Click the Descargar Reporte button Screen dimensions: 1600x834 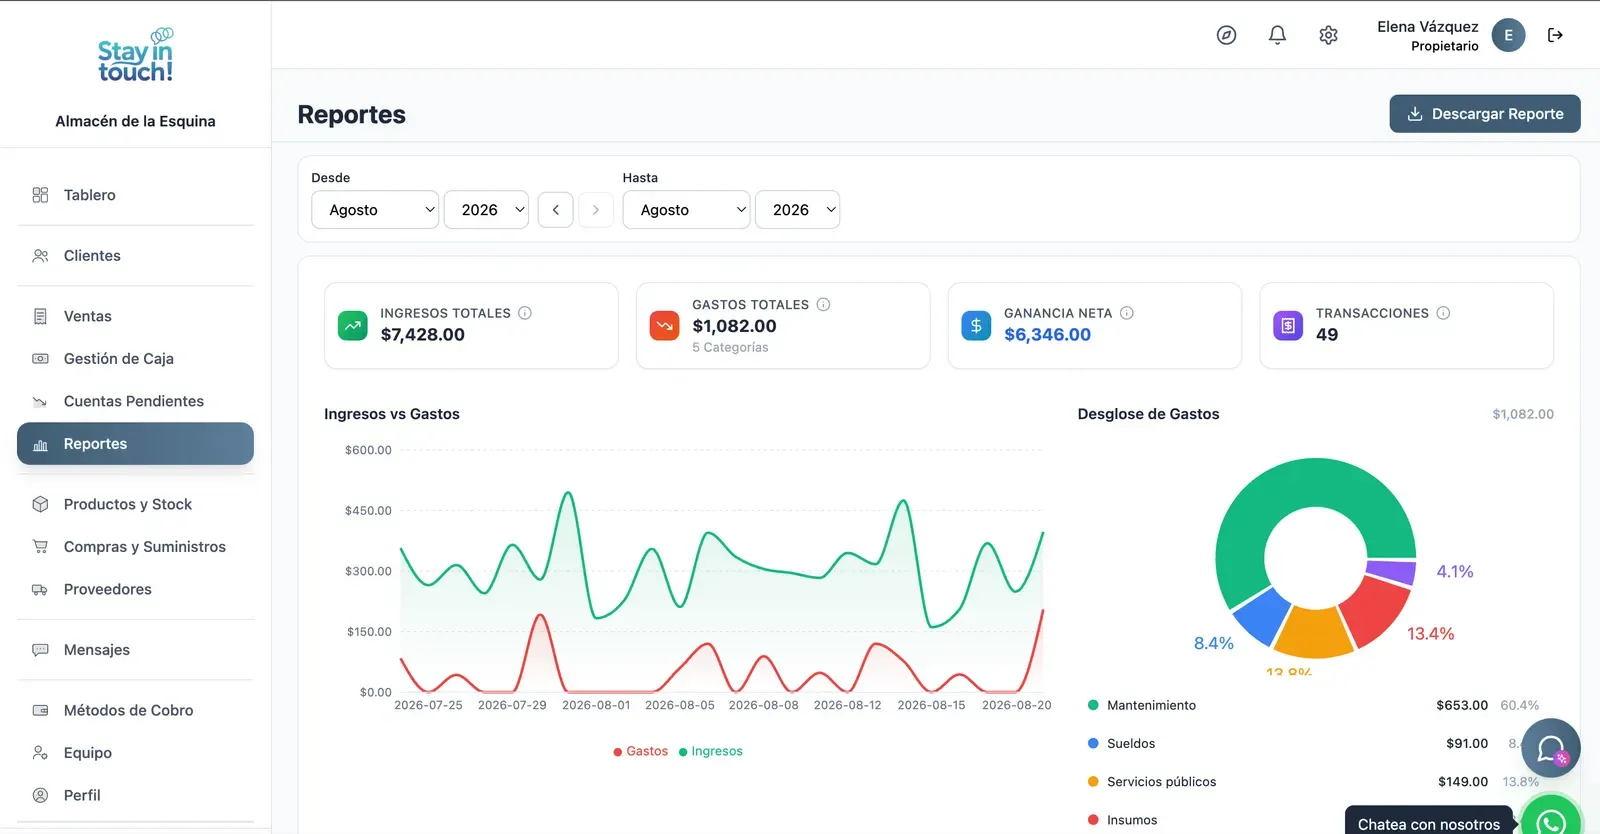pos(1485,114)
